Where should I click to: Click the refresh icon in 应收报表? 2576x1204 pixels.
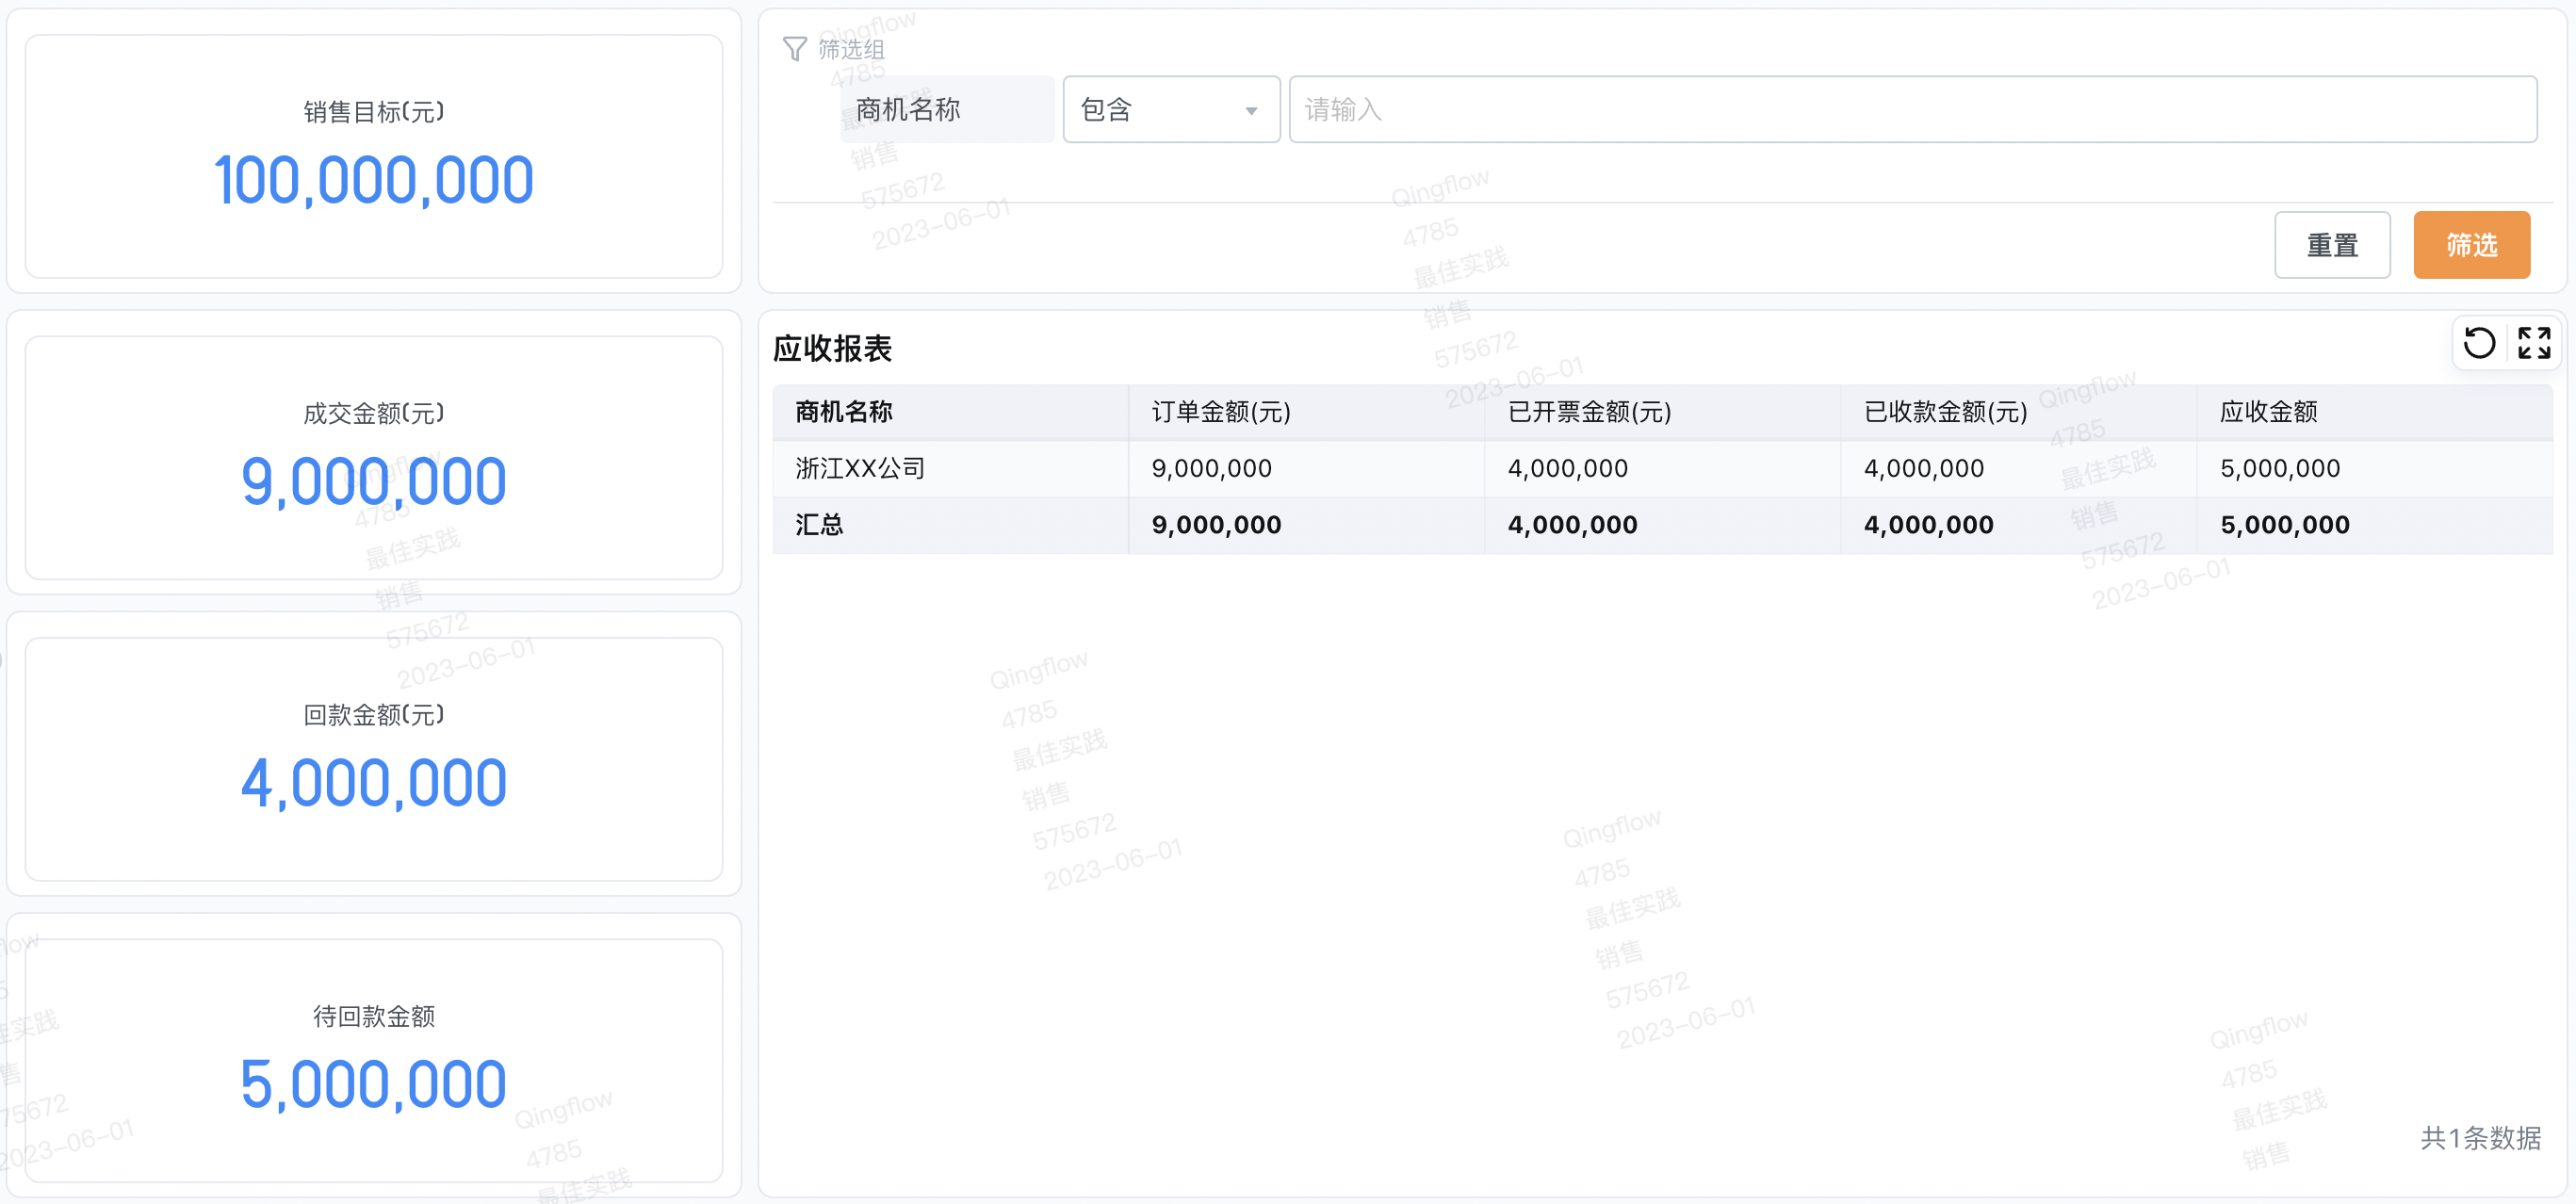tap(2479, 343)
